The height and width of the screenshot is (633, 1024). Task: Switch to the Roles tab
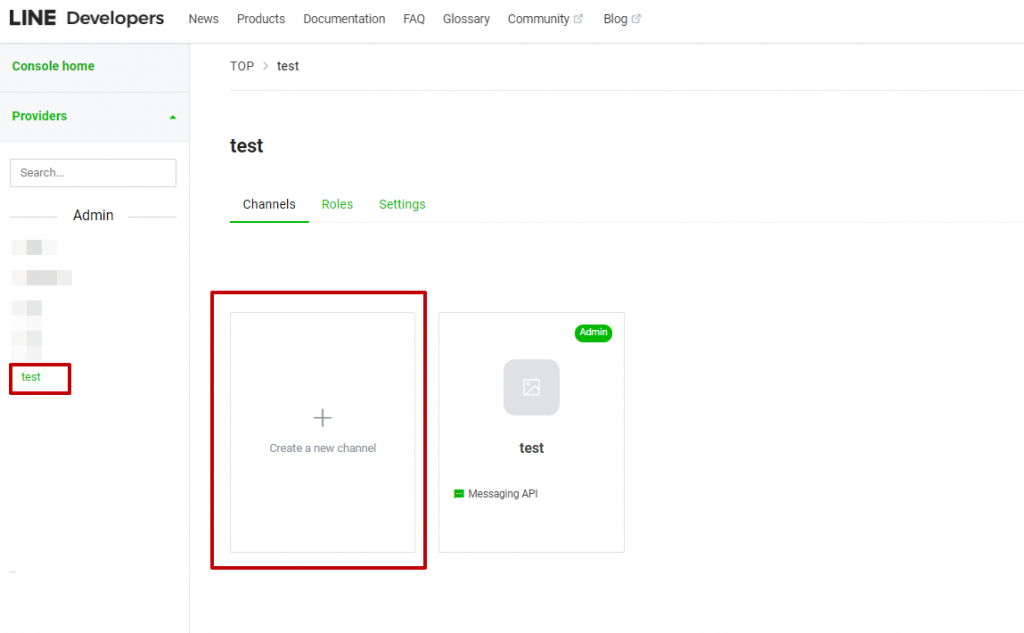(337, 204)
